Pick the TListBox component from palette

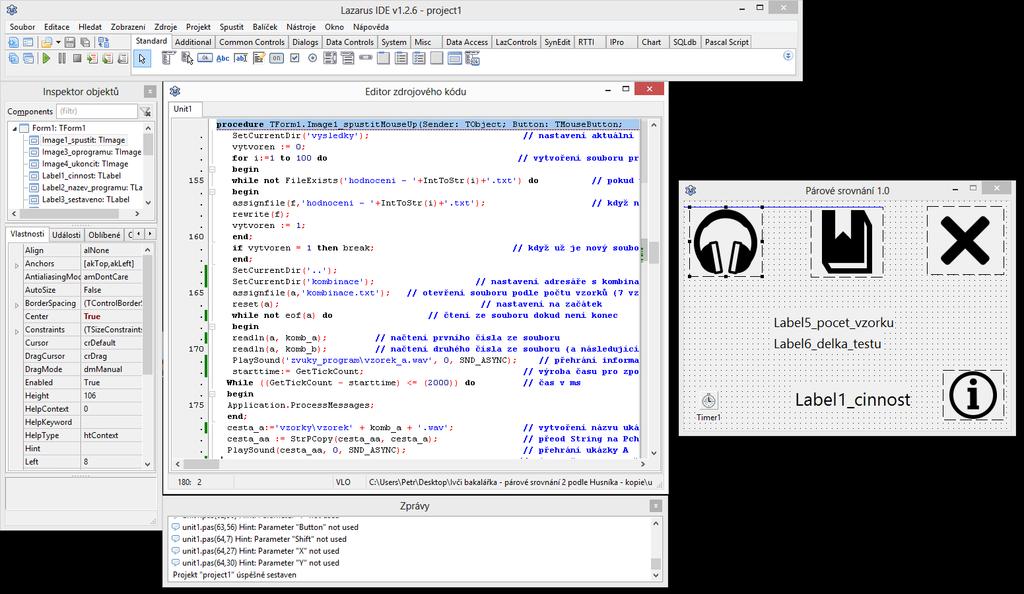(330, 58)
